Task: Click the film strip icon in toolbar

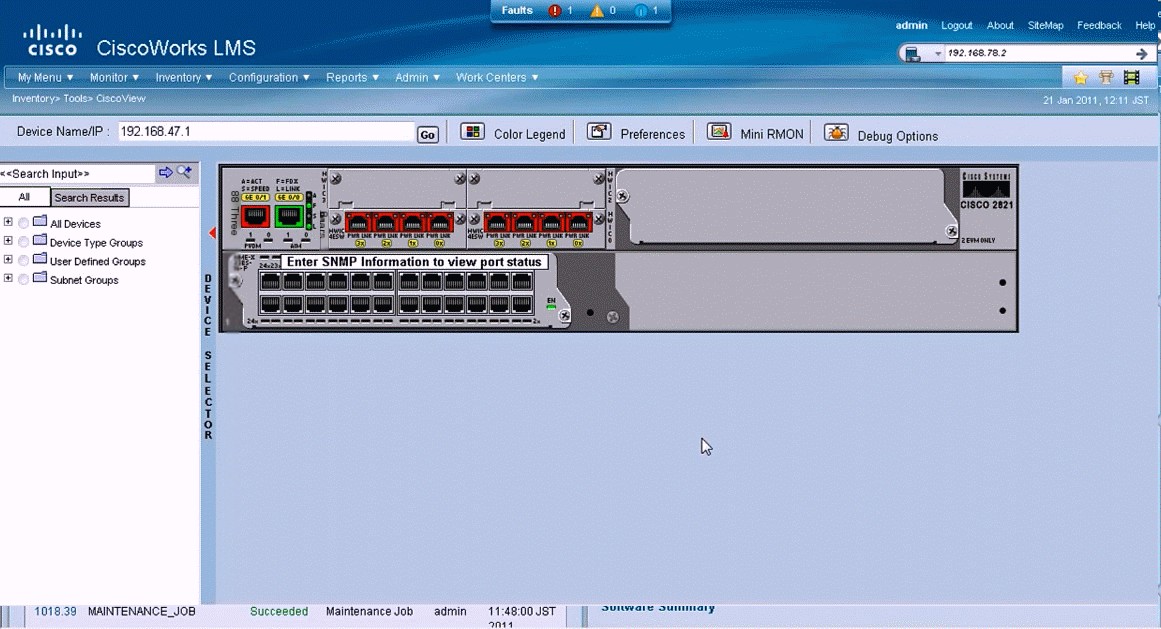Action: [x=1131, y=77]
